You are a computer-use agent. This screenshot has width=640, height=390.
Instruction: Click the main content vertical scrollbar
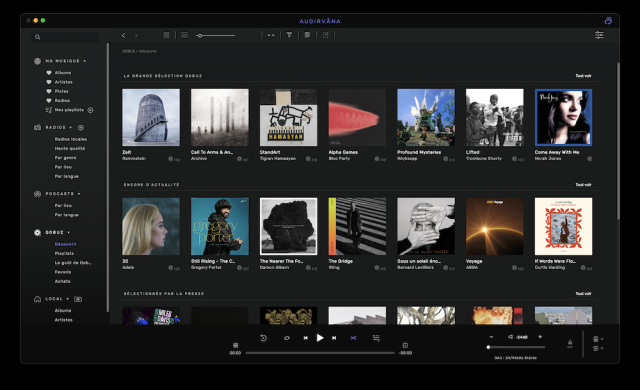[x=618, y=141]
